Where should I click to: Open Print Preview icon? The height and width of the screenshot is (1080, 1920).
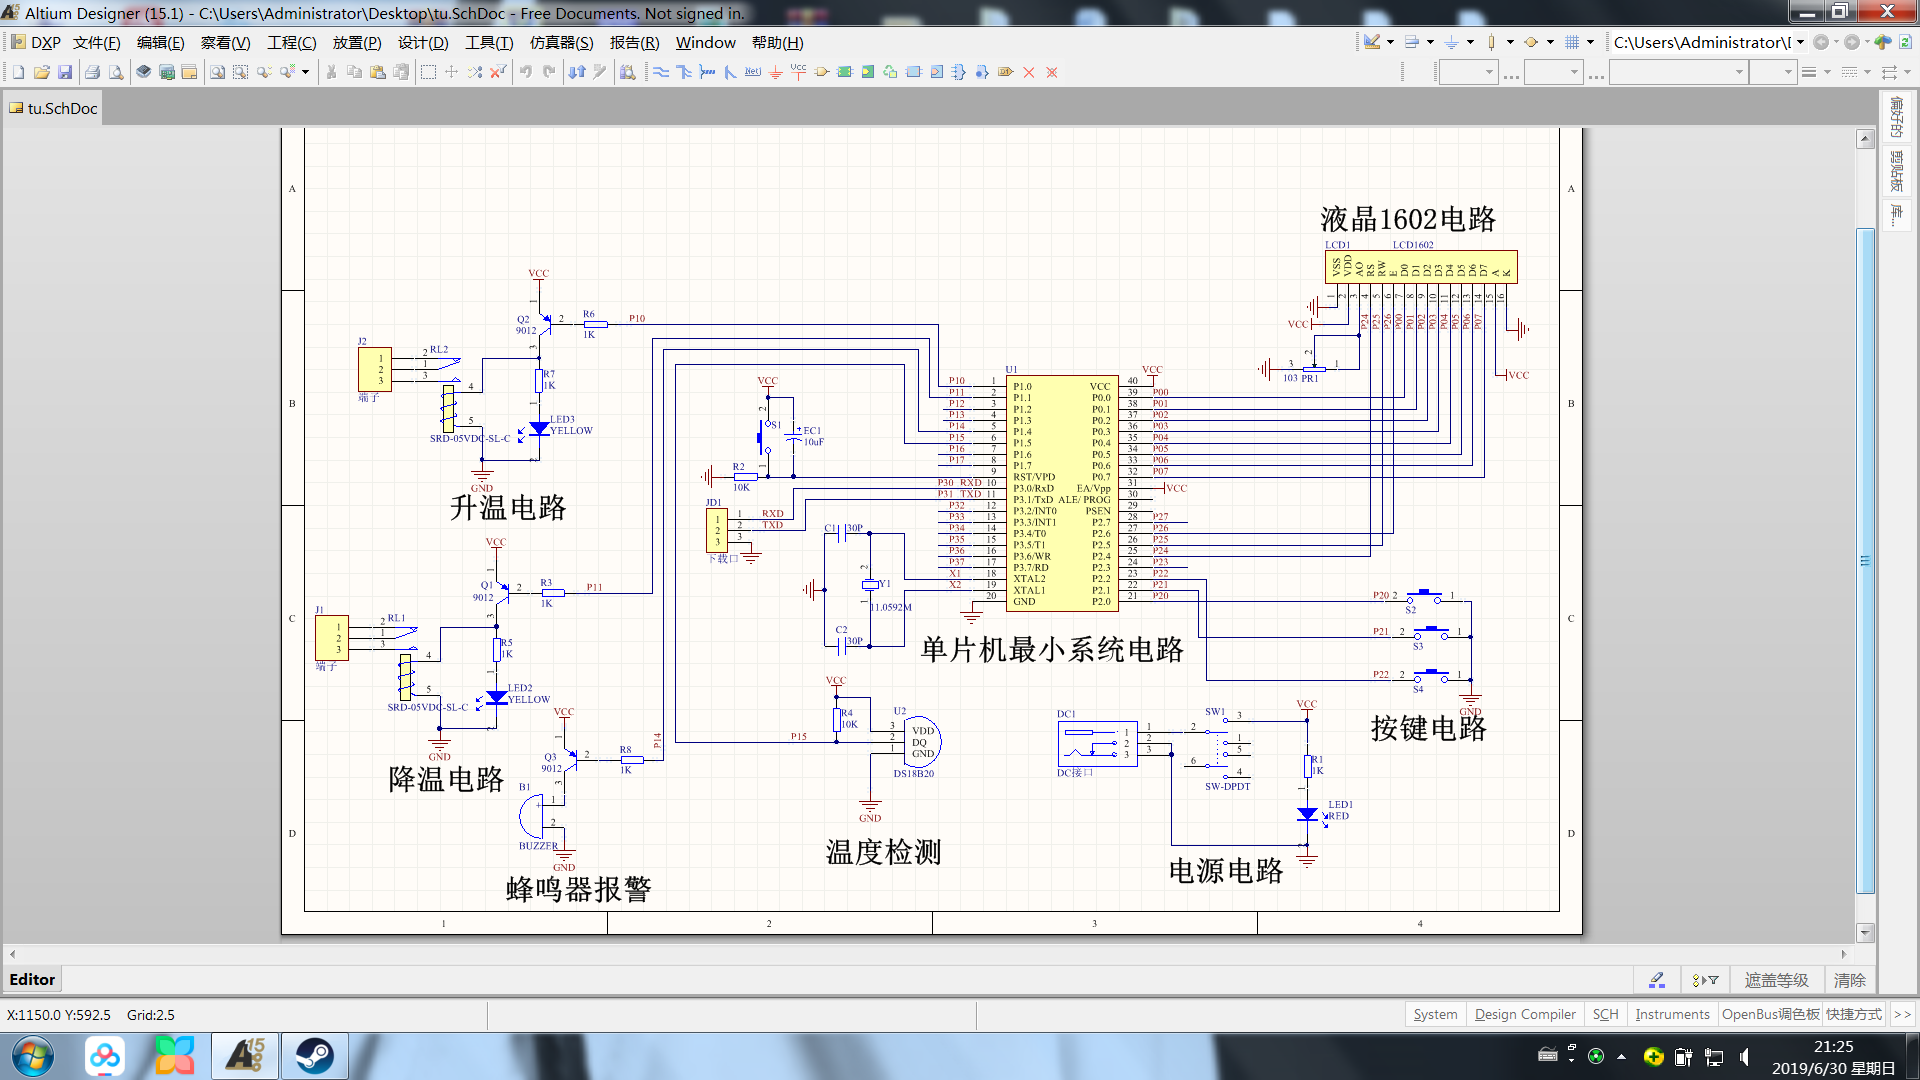(x=116, y=72)
